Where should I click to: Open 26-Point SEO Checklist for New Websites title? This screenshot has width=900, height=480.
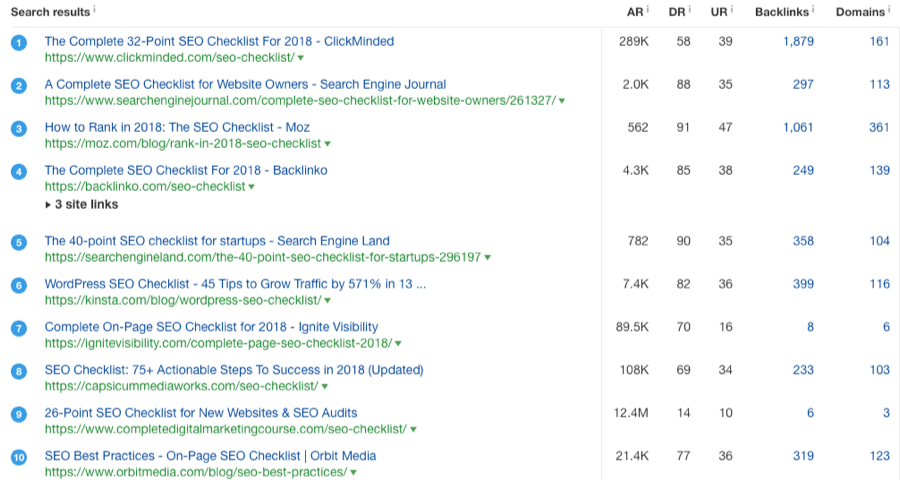[x=201, y=413]
